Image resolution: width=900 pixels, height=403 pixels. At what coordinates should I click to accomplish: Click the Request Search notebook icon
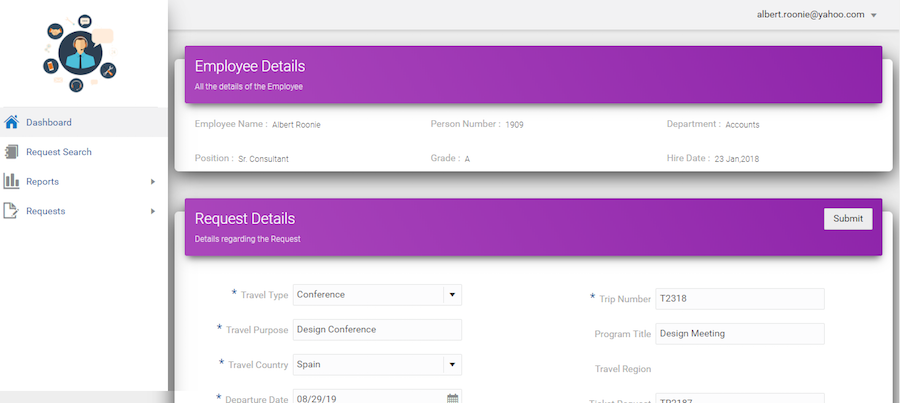(x=11, y=152)
